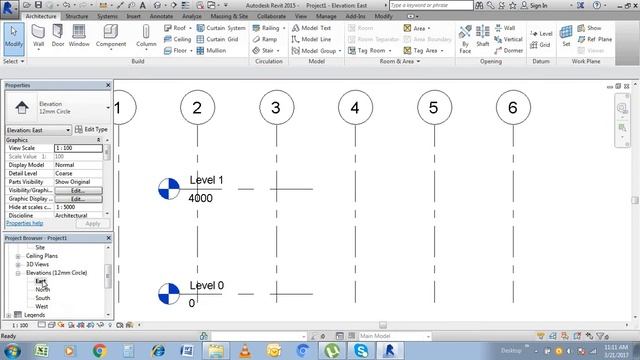This screenshot has height=360, width=640.
Task: Select the Modify tool
Action: tap(14, 39)
